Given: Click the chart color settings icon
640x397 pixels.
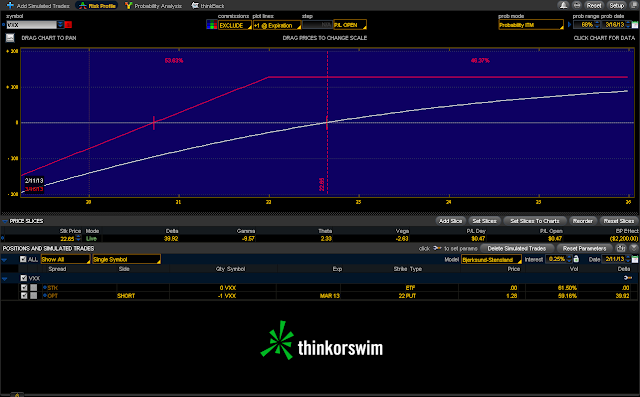Looking at the screenshot, I should [211, 25].
